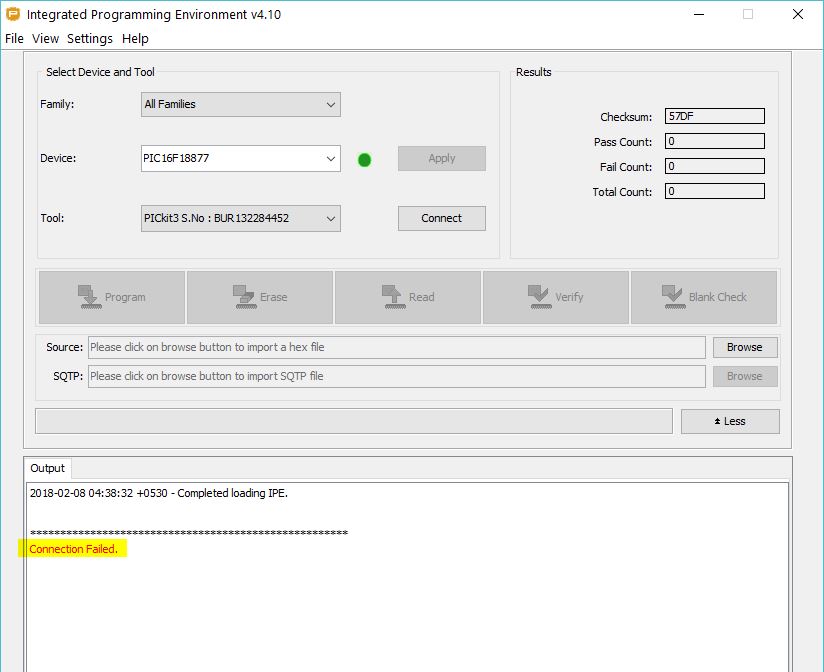The width and height of the screenshot is (824, 672).
Task: Minimize the IPE window
Action: click(699, 14)
